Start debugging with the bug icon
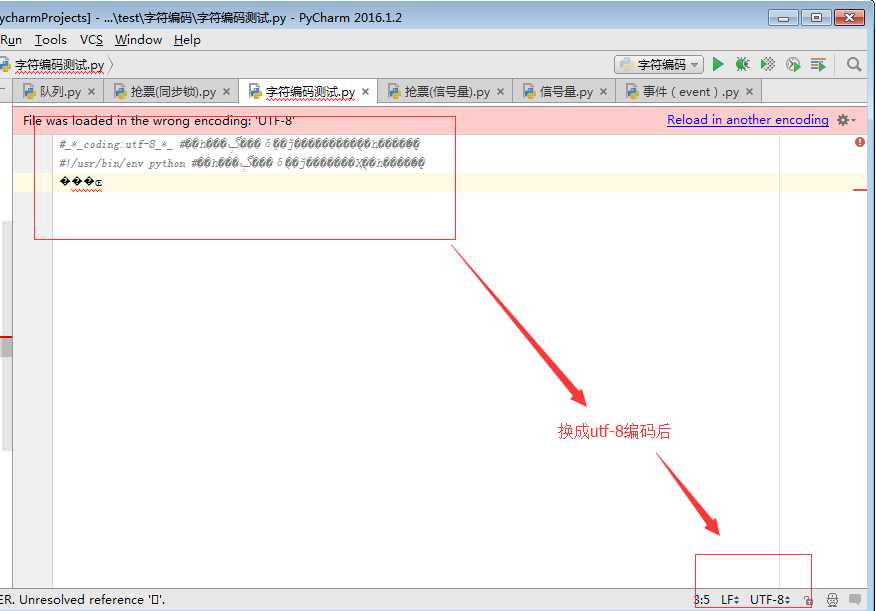876x611 pixels. pos(742,64)
